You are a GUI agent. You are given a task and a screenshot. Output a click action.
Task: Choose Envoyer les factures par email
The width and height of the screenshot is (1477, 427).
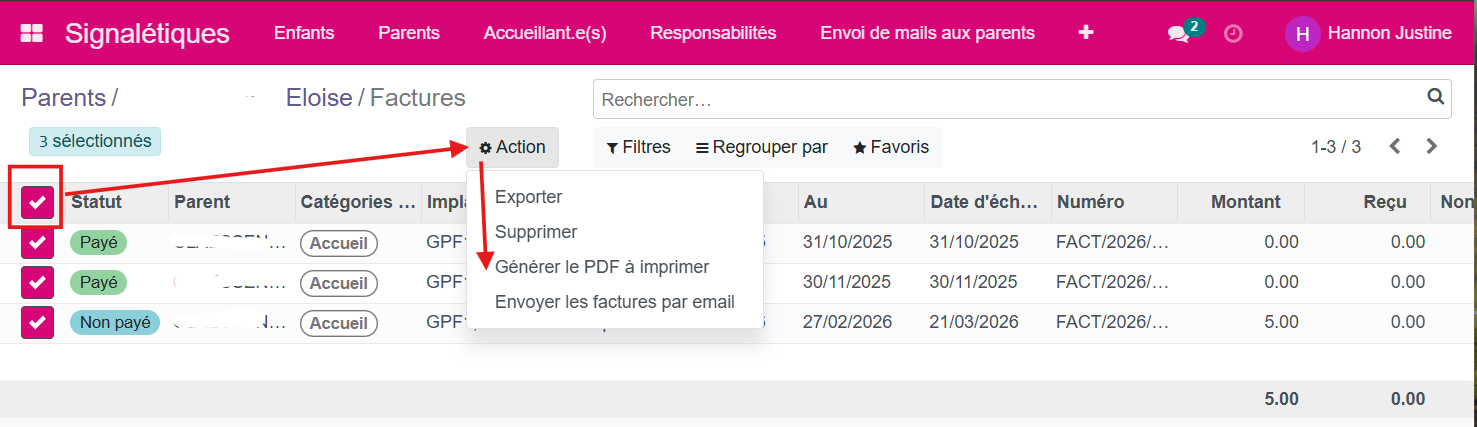614,302
